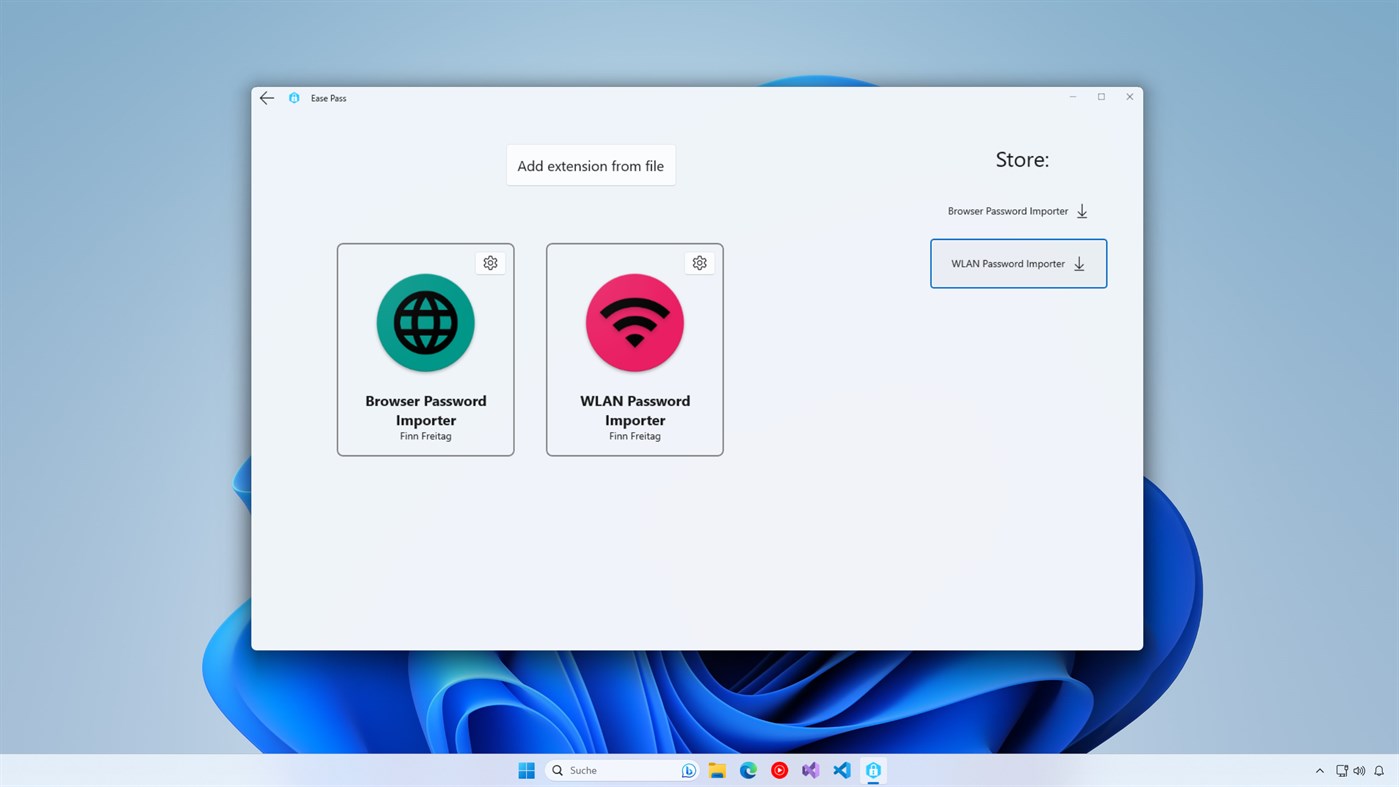
Task: Activate the Ease Pass taskbar icon
Action: [x=872, y=770]
